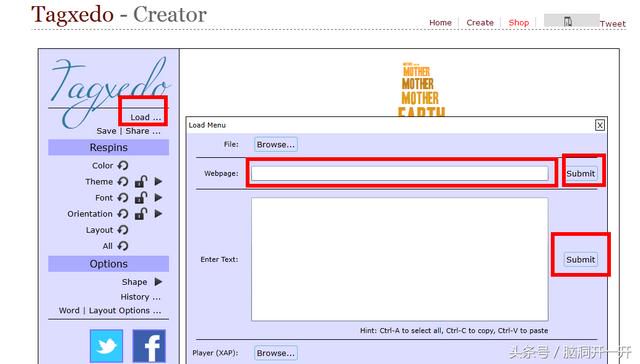The height and width of the screenshot is (364, 640).
Task: Toggle the Theme lock
Action: pos(141,181)
